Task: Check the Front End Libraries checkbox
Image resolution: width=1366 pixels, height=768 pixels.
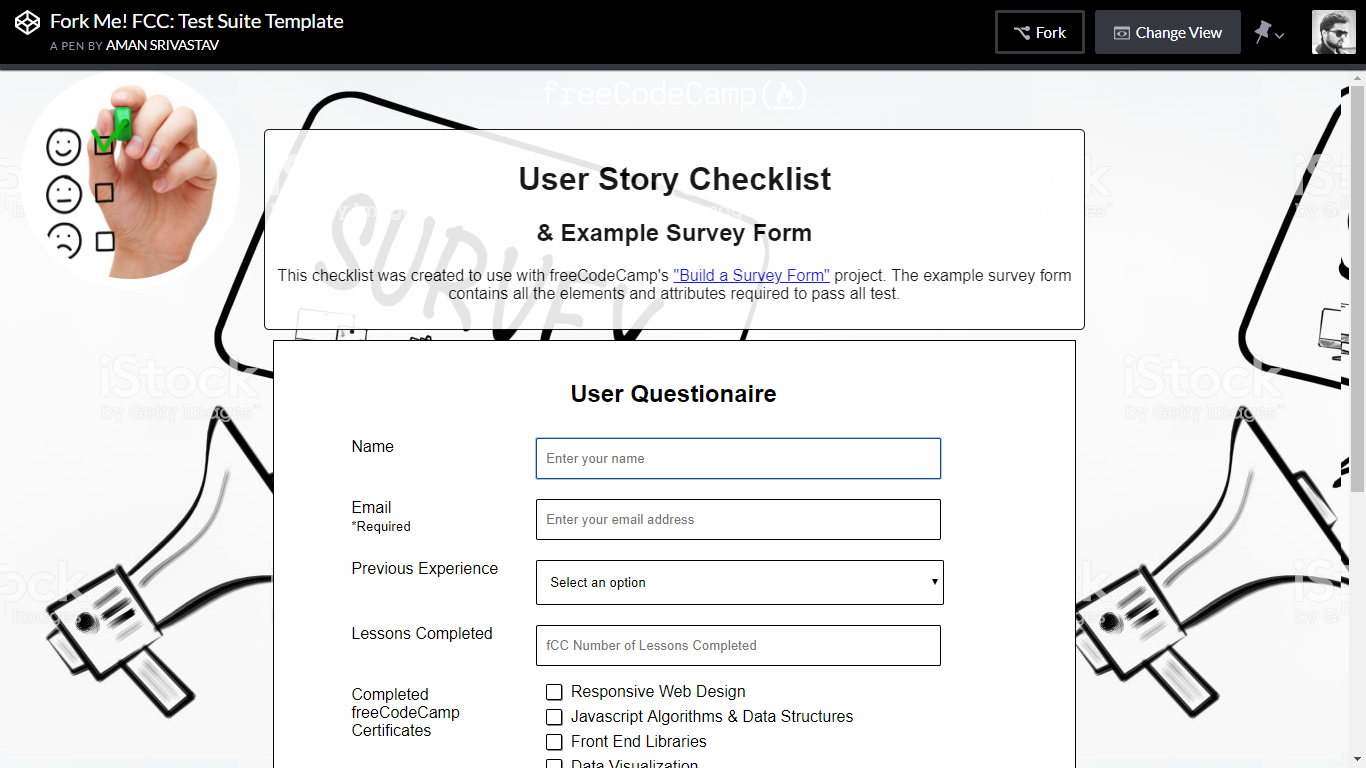Action: click(x=554, y=742)
